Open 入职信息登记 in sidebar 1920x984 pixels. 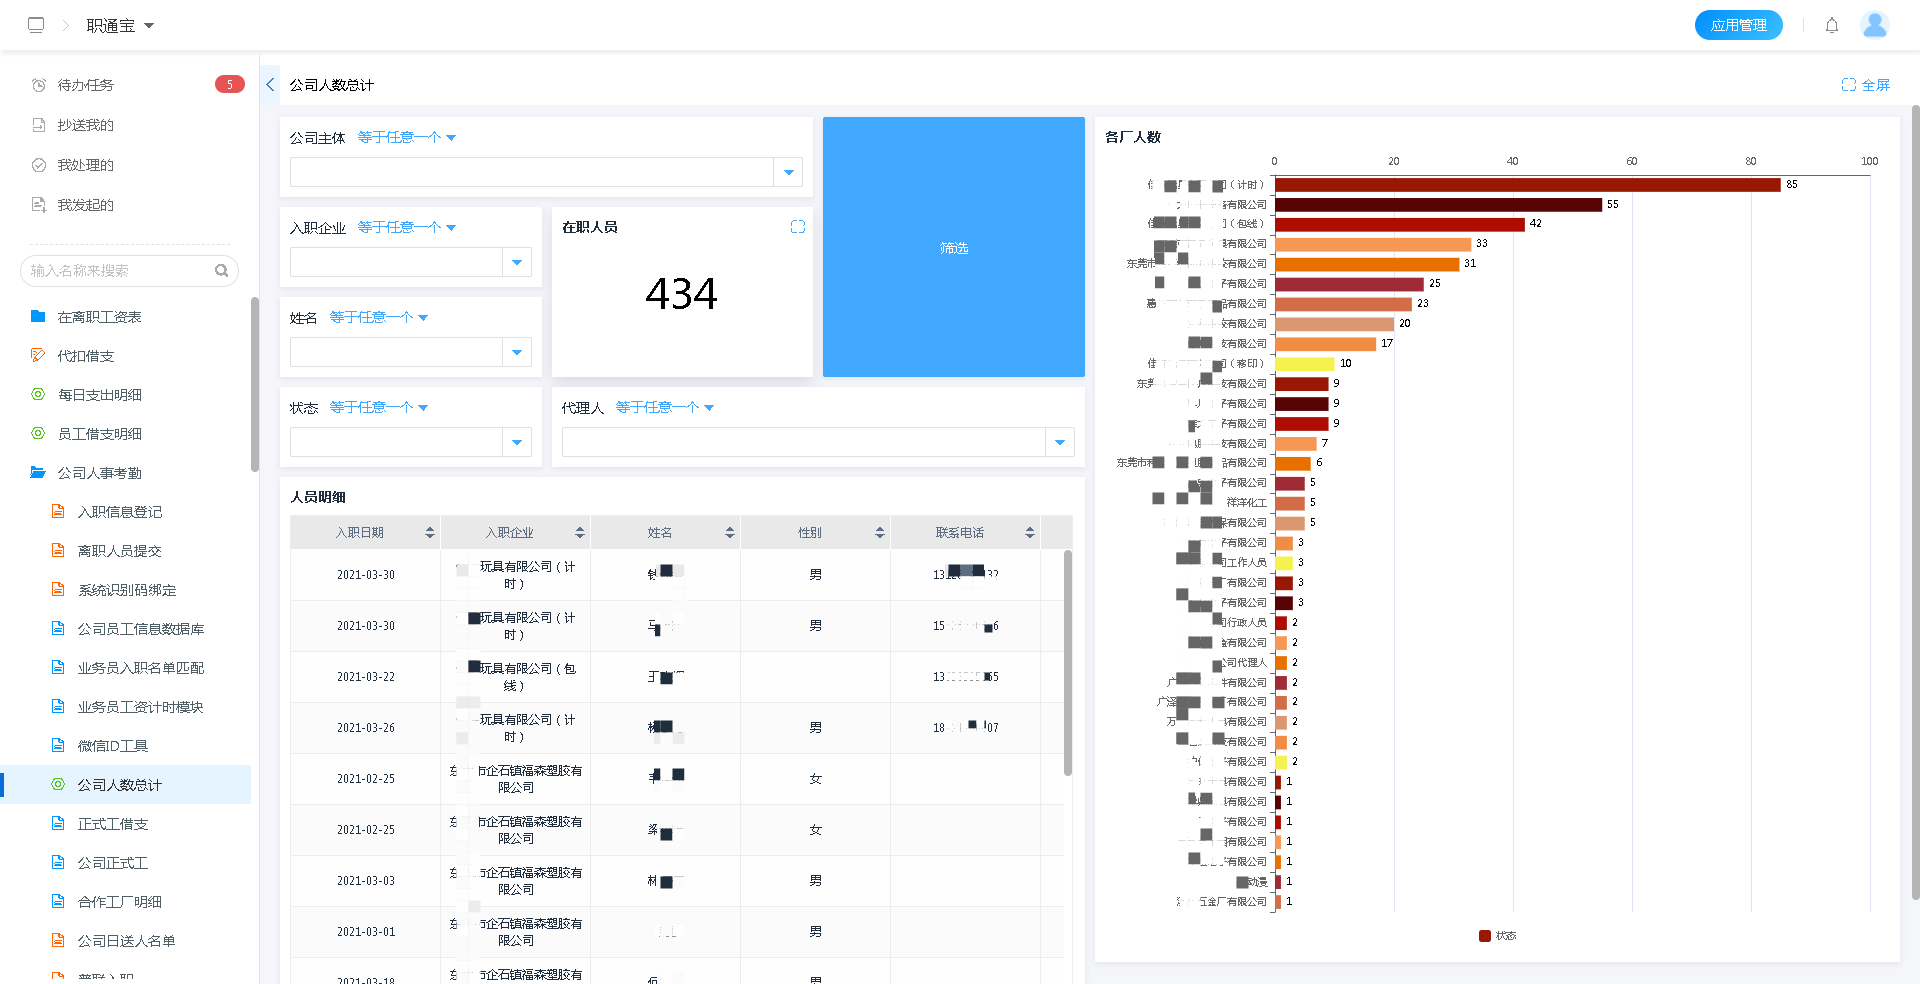120,512
